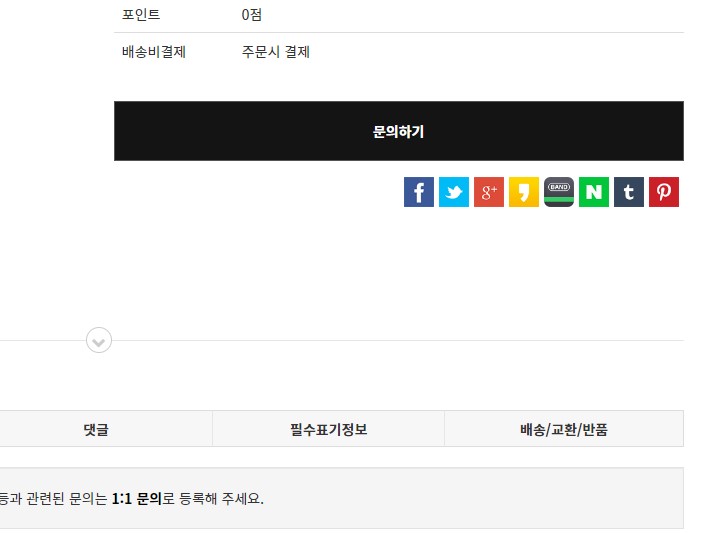
Task: Share this product on Facebook
Action: coord(418,192)
